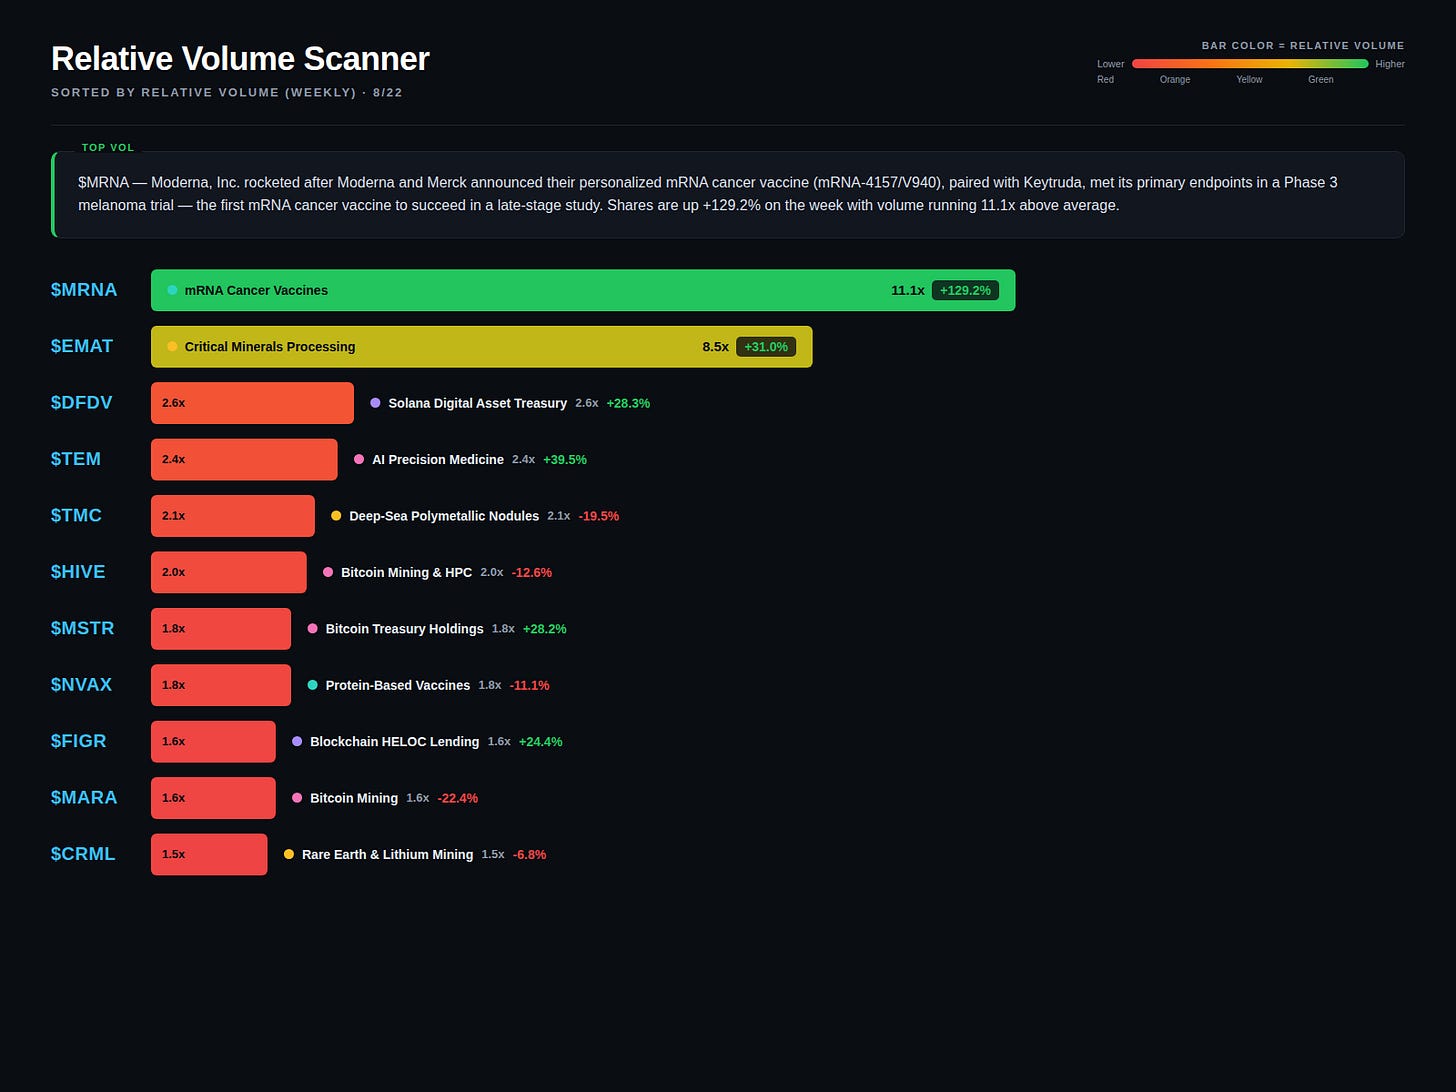The height and width of the screenshot is (1092, 1456).
Task: Select the -19.5% change value
Action: click(x=599, y=516)
